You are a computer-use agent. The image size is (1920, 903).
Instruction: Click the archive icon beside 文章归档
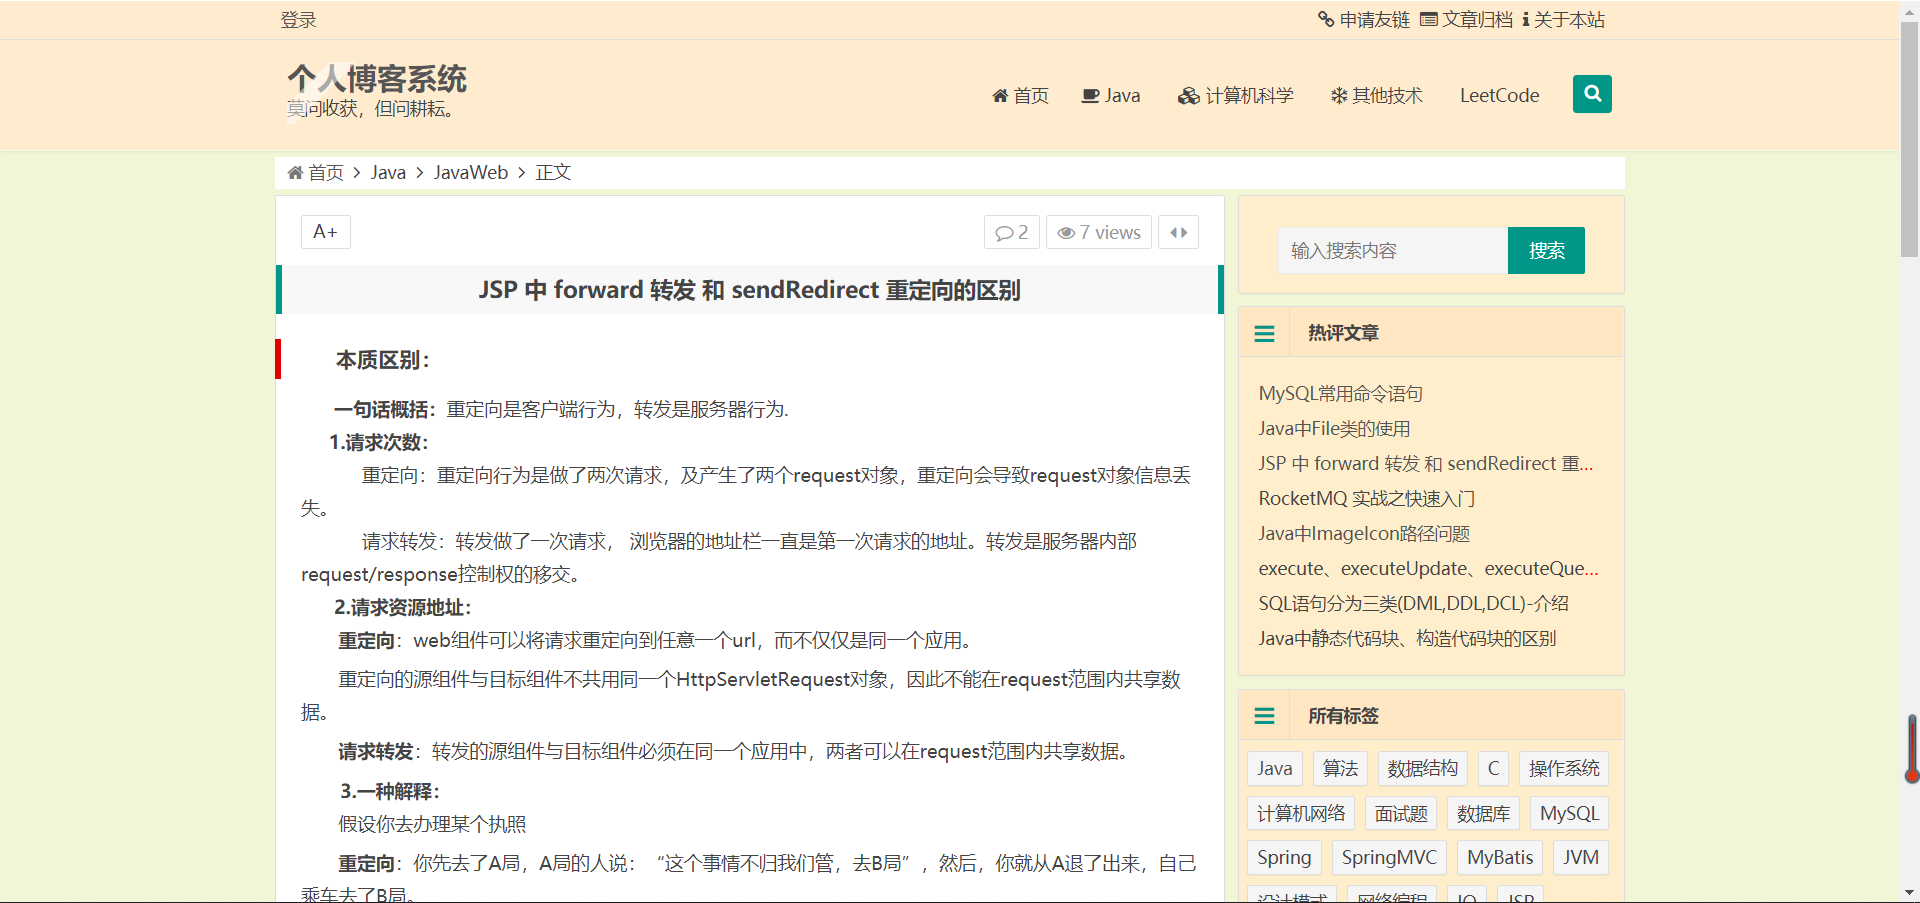coord(1429,19)
